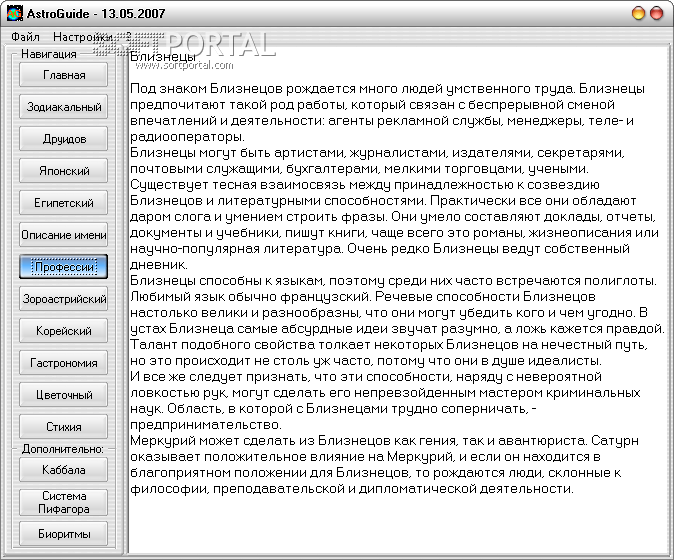Open the Египетский horoscope
The image size is (674, 560).
(64, 203)
